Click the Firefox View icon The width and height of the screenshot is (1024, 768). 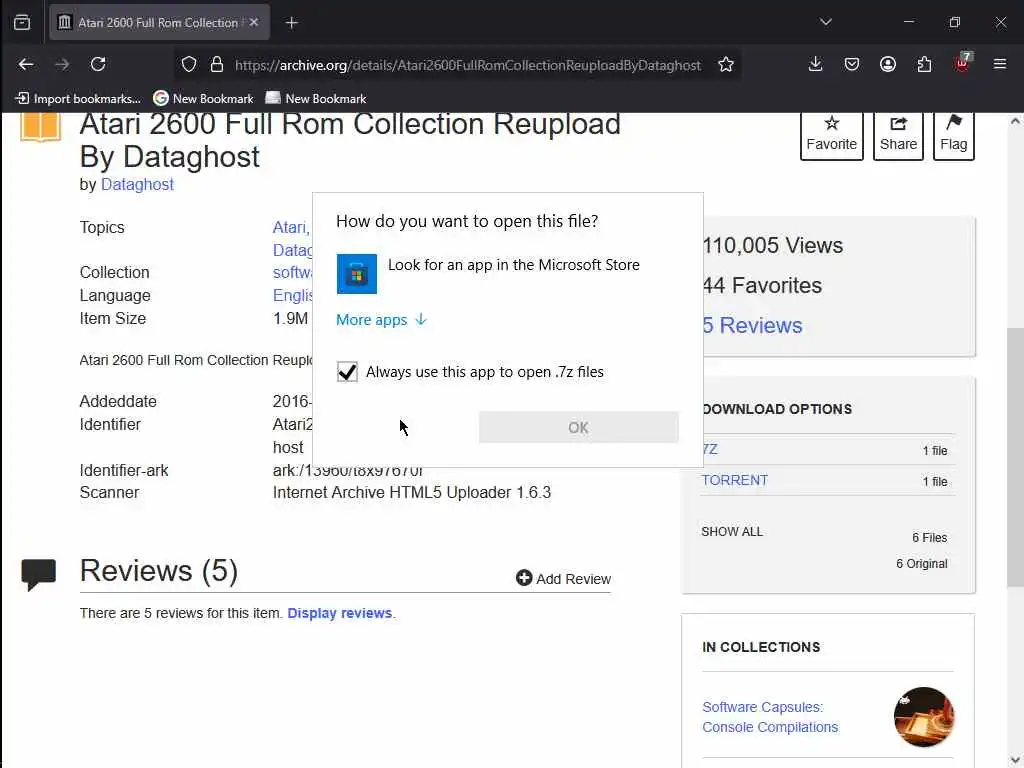[22, 22]
